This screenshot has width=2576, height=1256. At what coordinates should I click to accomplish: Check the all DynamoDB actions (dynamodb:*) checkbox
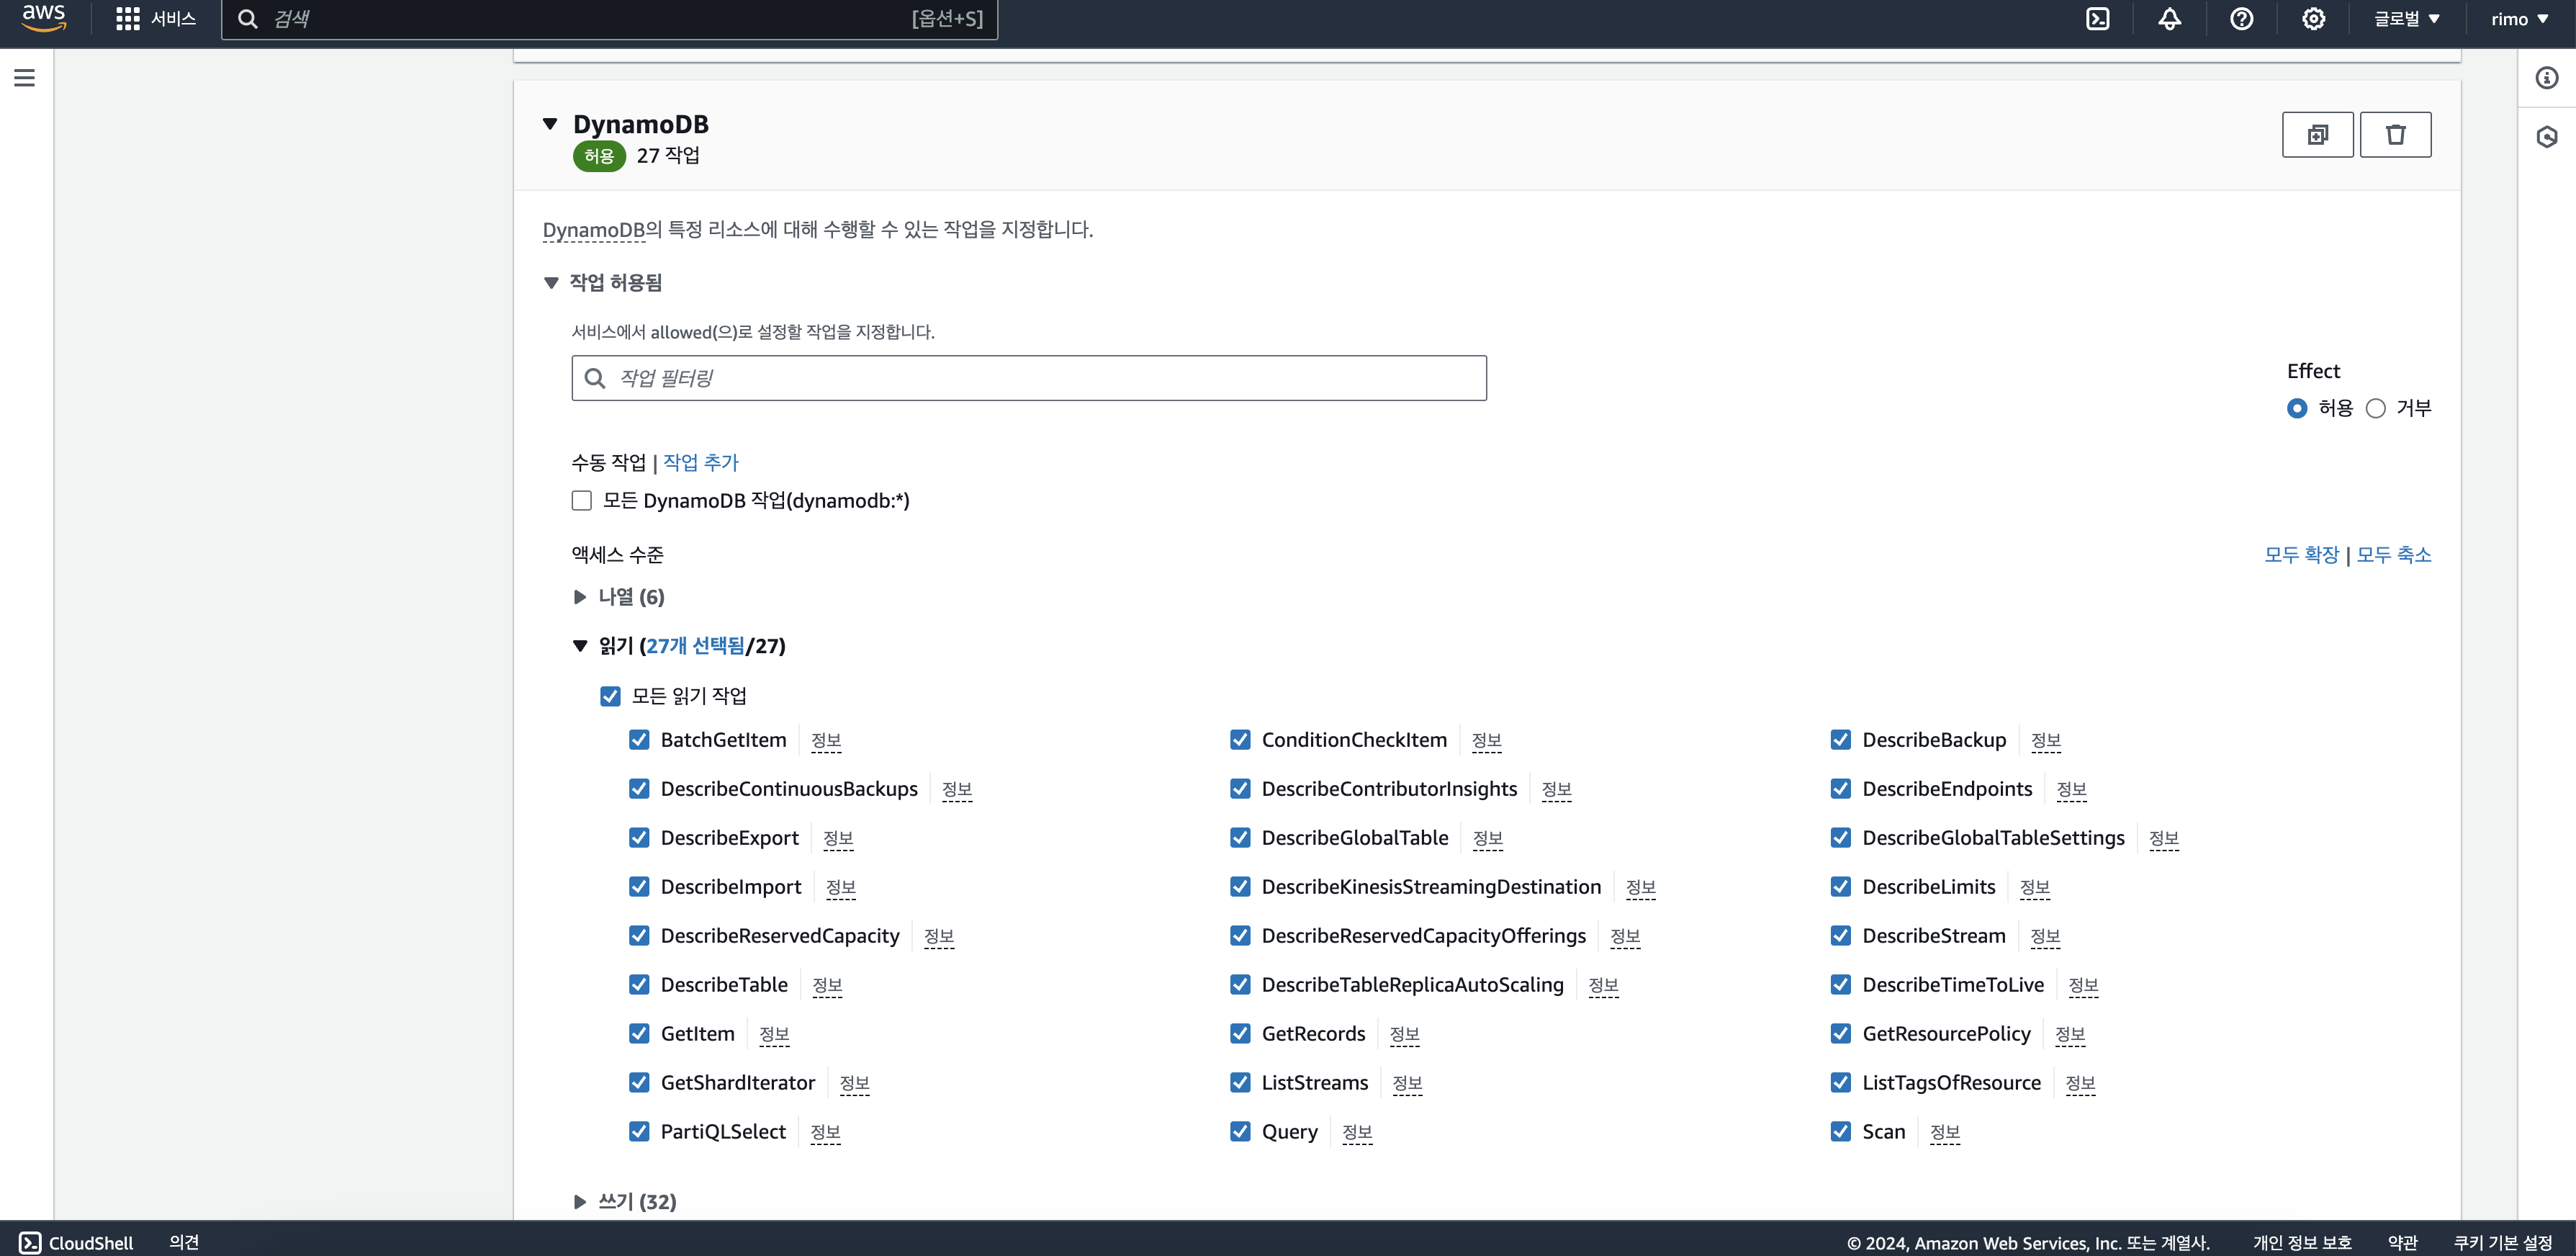tap(582, 501)
